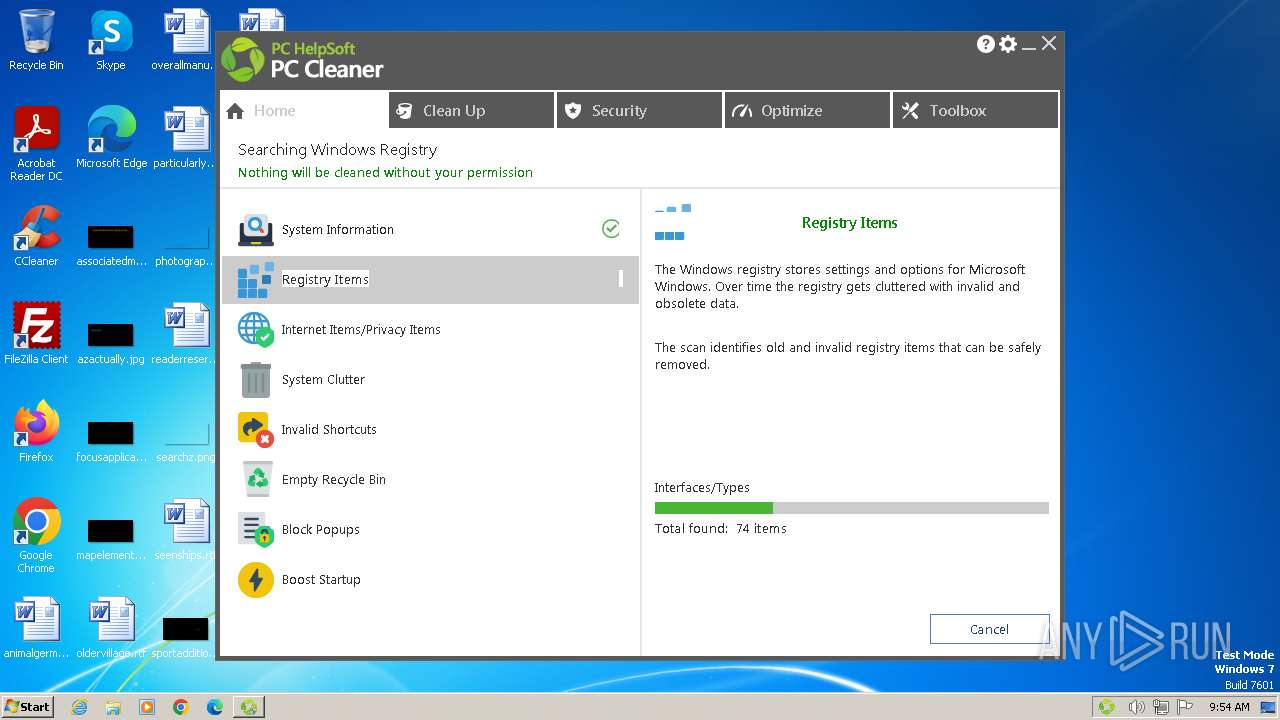The width and height of the screenshot is (1280, 720).
Task: Open Internet Explorer from taskbar
Action: coord(80,707)
